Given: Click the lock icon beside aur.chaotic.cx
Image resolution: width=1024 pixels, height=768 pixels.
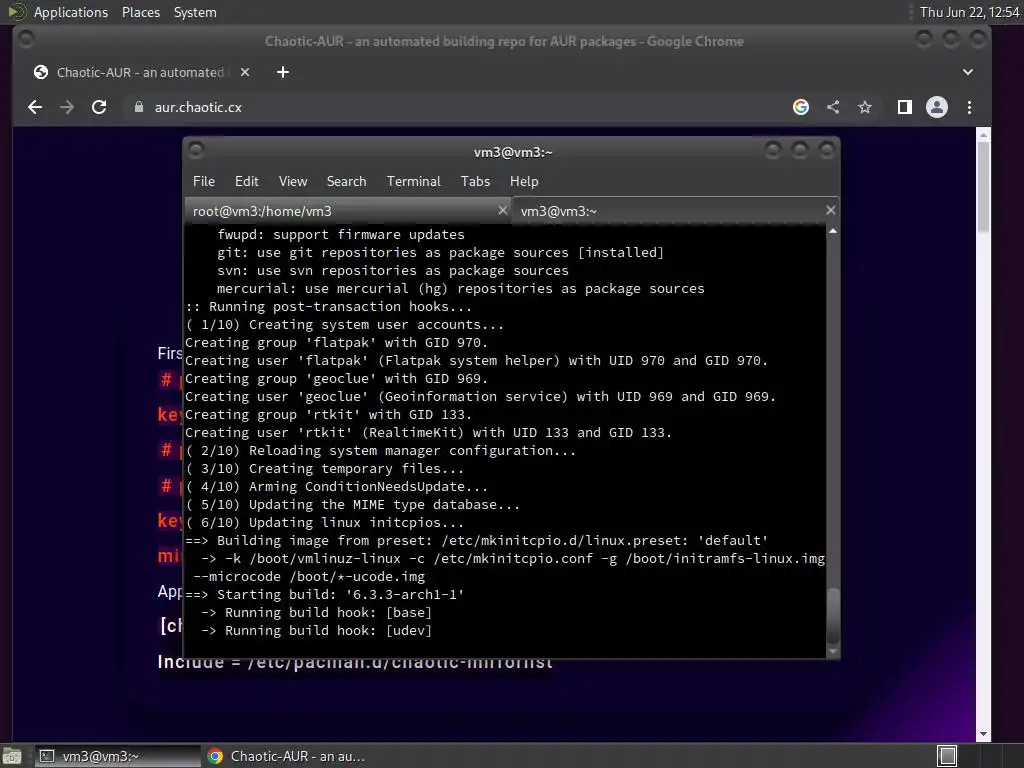Looking at the screenshot, I should pos(138,107).
